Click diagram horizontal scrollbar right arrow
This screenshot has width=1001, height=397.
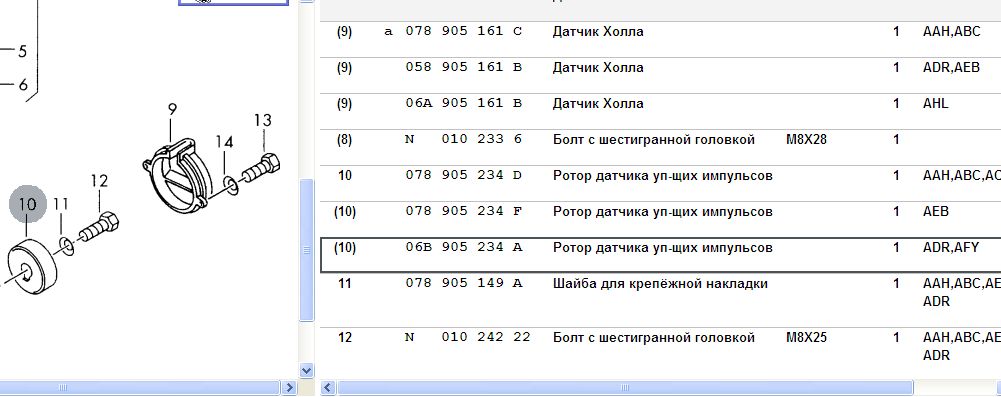289,387
